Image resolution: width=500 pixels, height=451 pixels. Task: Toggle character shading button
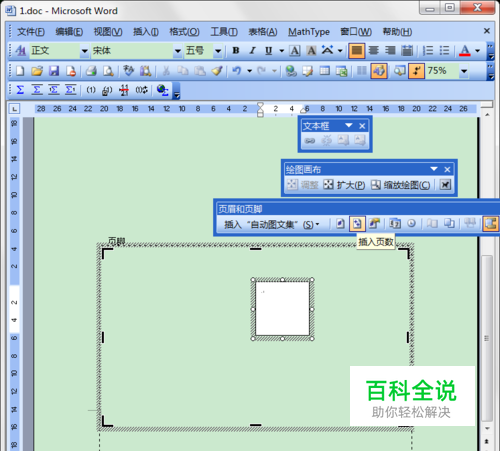[311, 51]
